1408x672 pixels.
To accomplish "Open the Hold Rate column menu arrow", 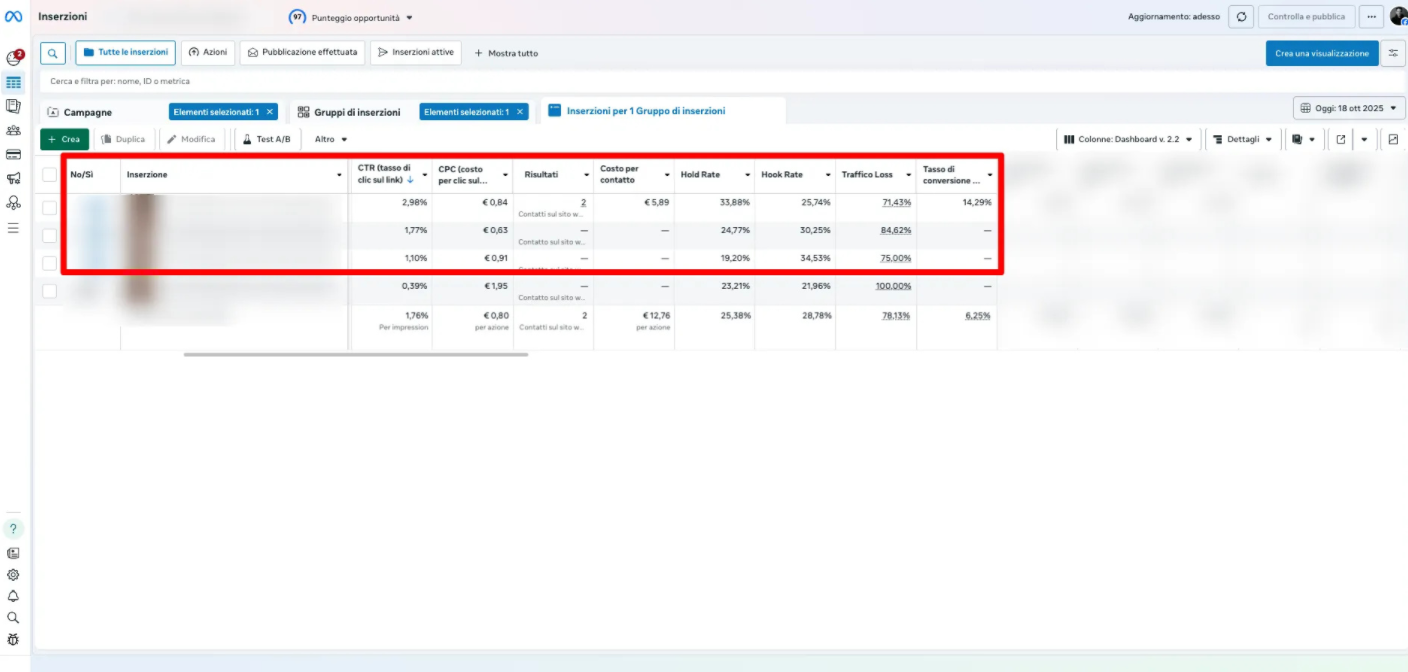I will point(747,175).
